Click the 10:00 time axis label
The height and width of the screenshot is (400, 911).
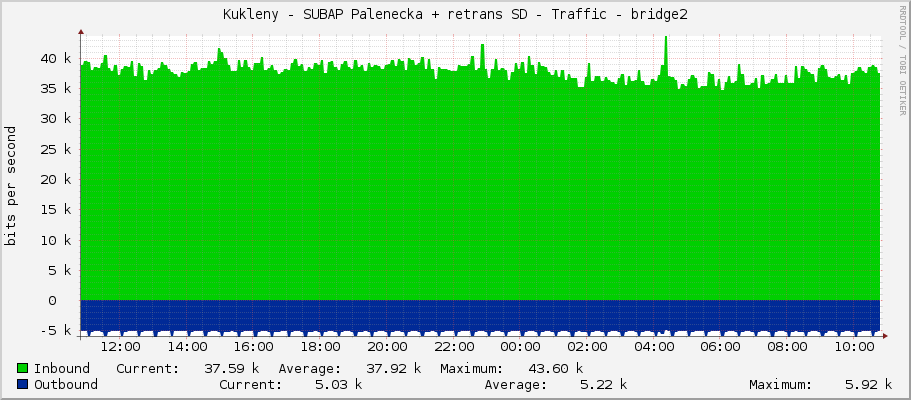[x=854, y=347]
